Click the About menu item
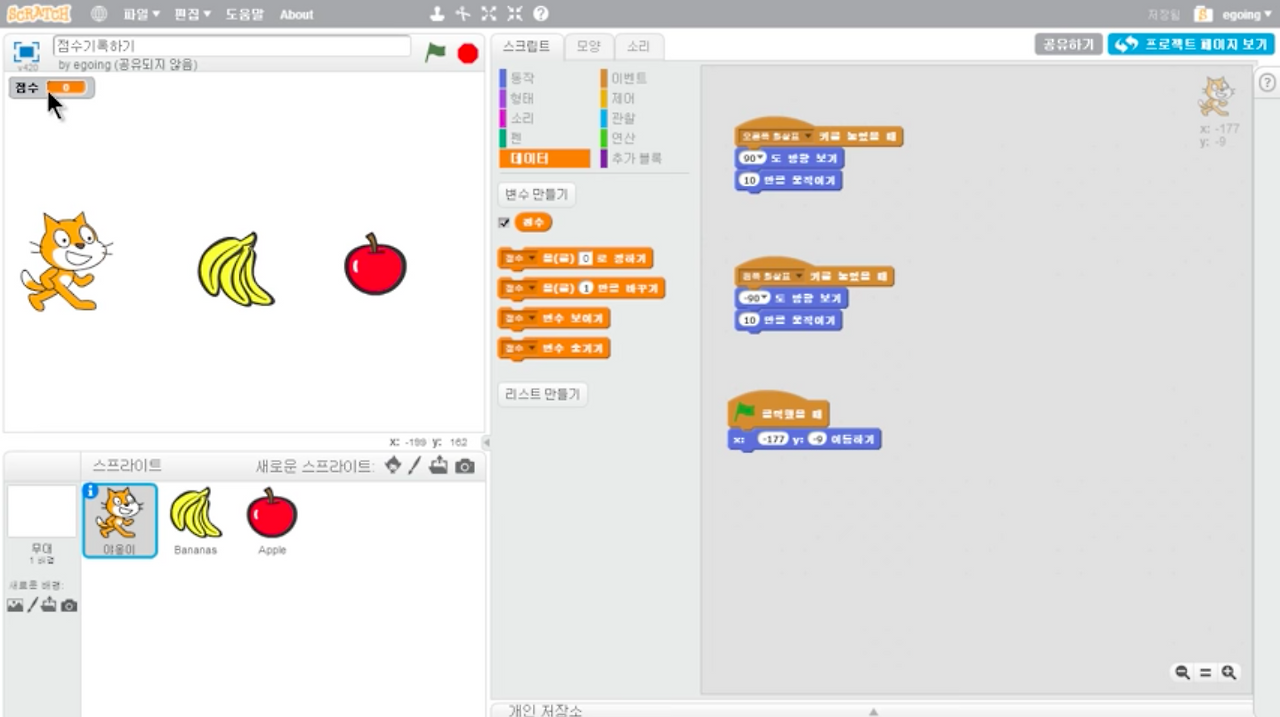The height and width of the screenshot is (717, 1280). 297,14
